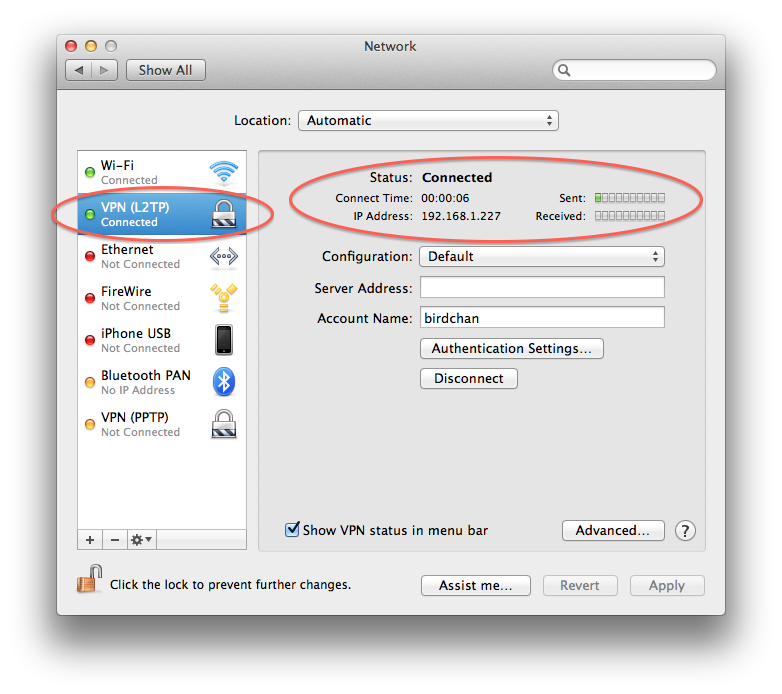782x694 pixels.
Task: Select iPhone USB in the service list
Action: [162, 340]
